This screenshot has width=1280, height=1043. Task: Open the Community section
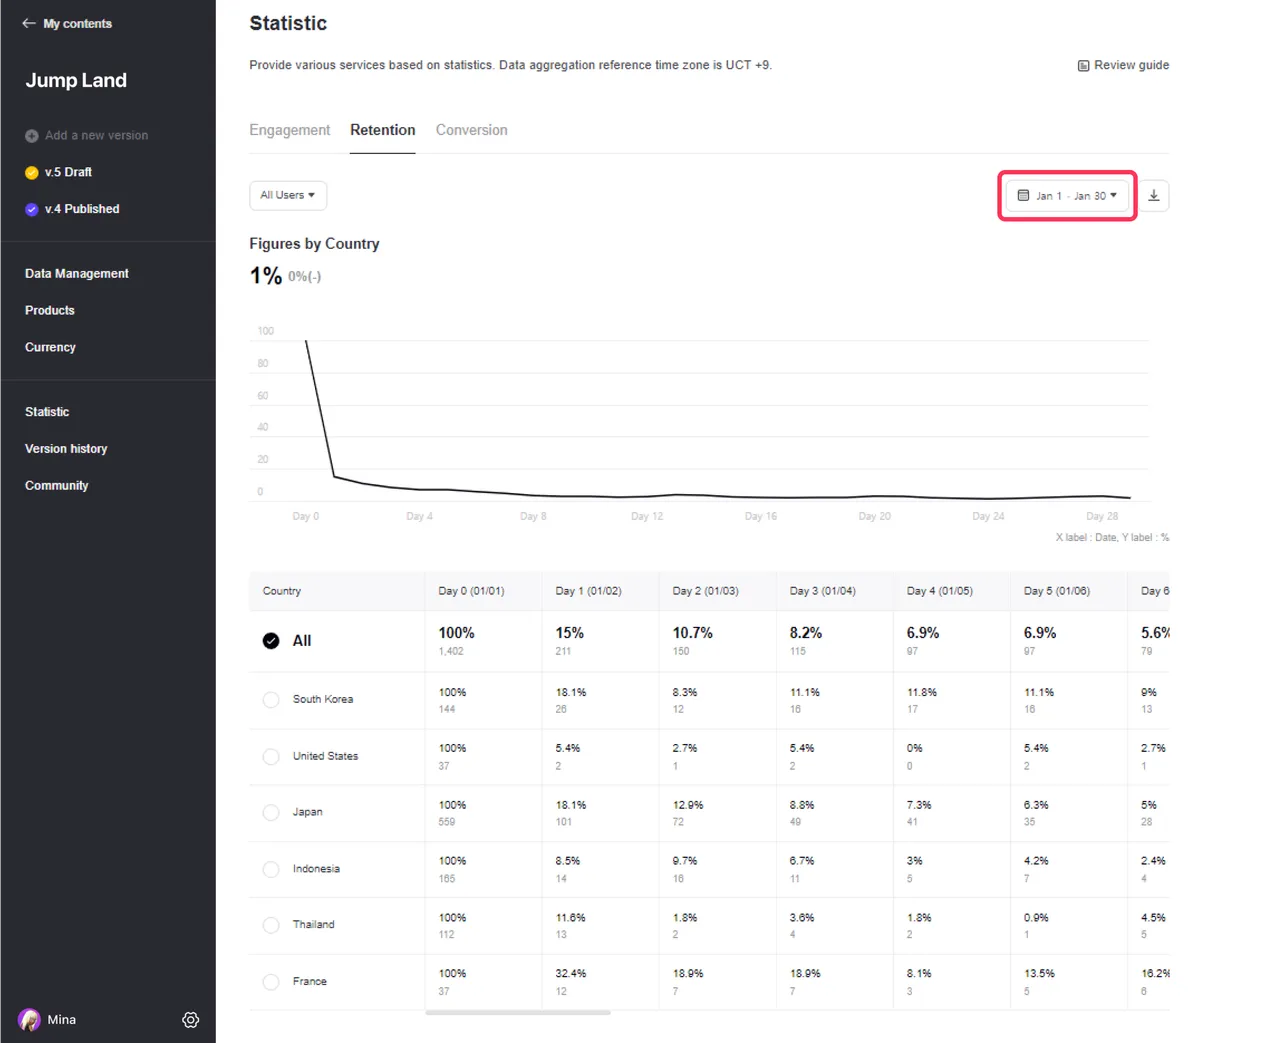(x=57, y=485)
